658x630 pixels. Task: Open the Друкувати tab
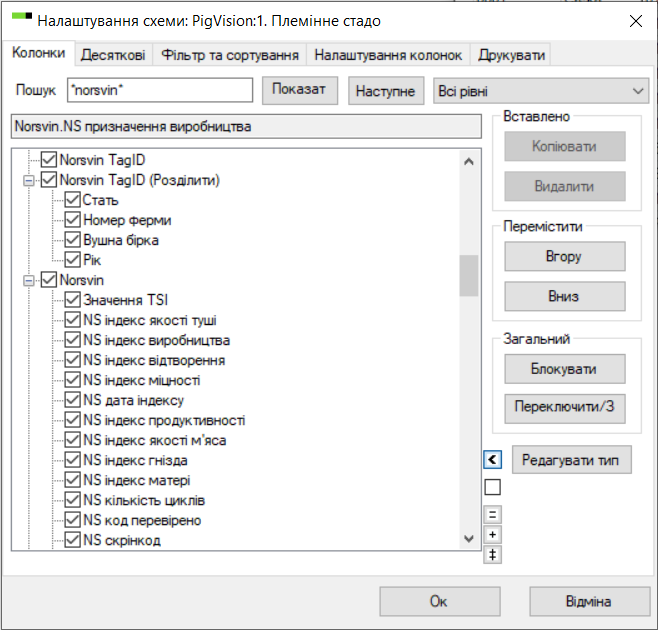point(511,55)
